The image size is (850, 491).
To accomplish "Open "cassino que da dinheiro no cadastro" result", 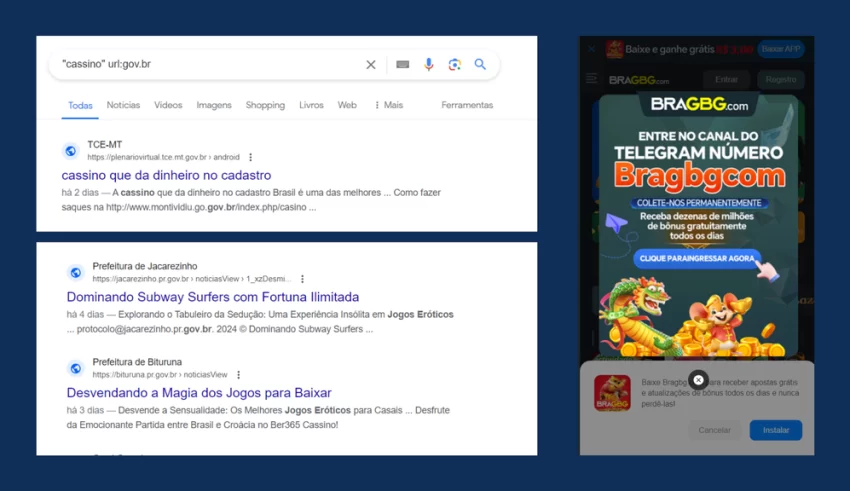I will point(166,175).
